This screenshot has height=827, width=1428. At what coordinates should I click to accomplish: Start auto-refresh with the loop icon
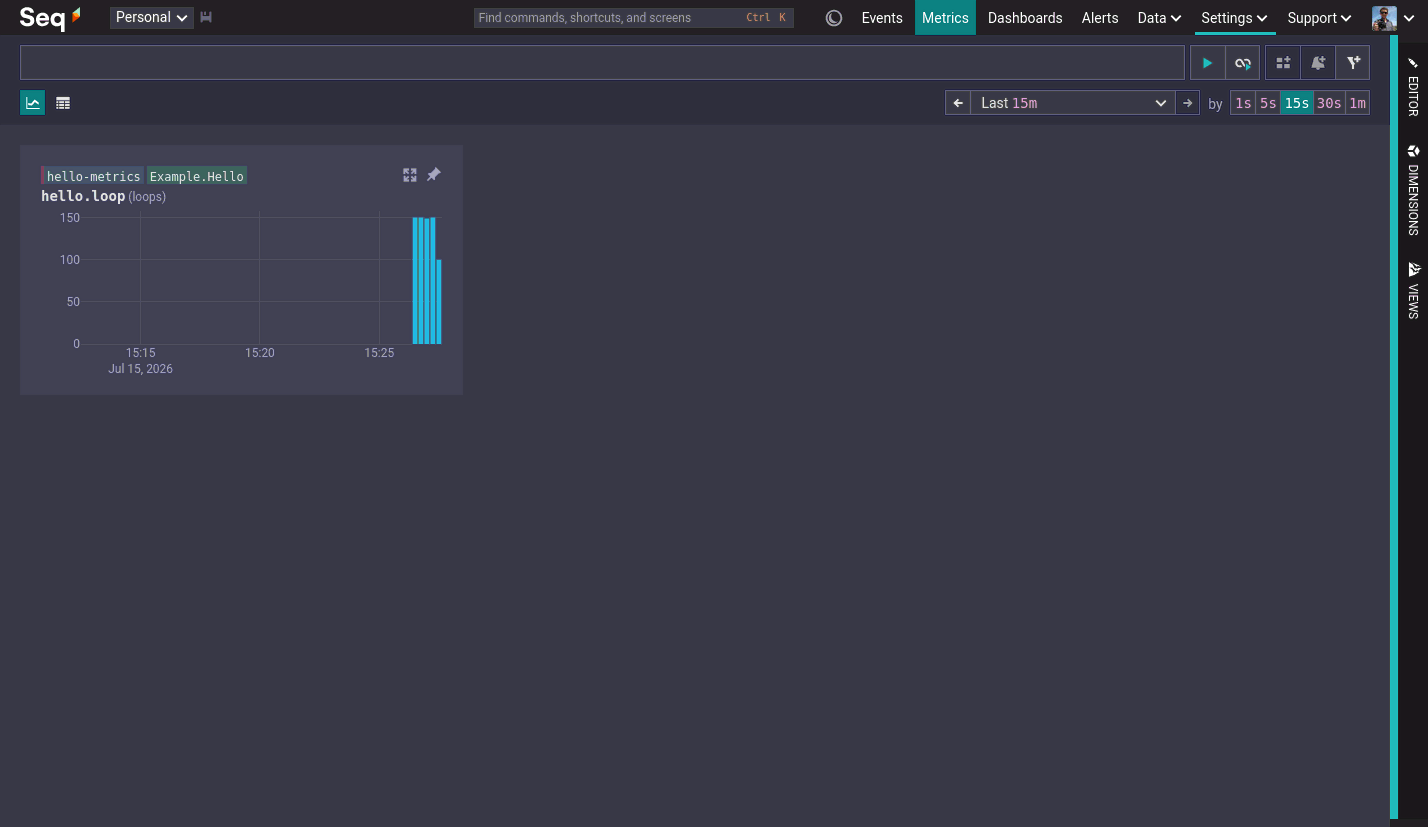click(1243, 63)
